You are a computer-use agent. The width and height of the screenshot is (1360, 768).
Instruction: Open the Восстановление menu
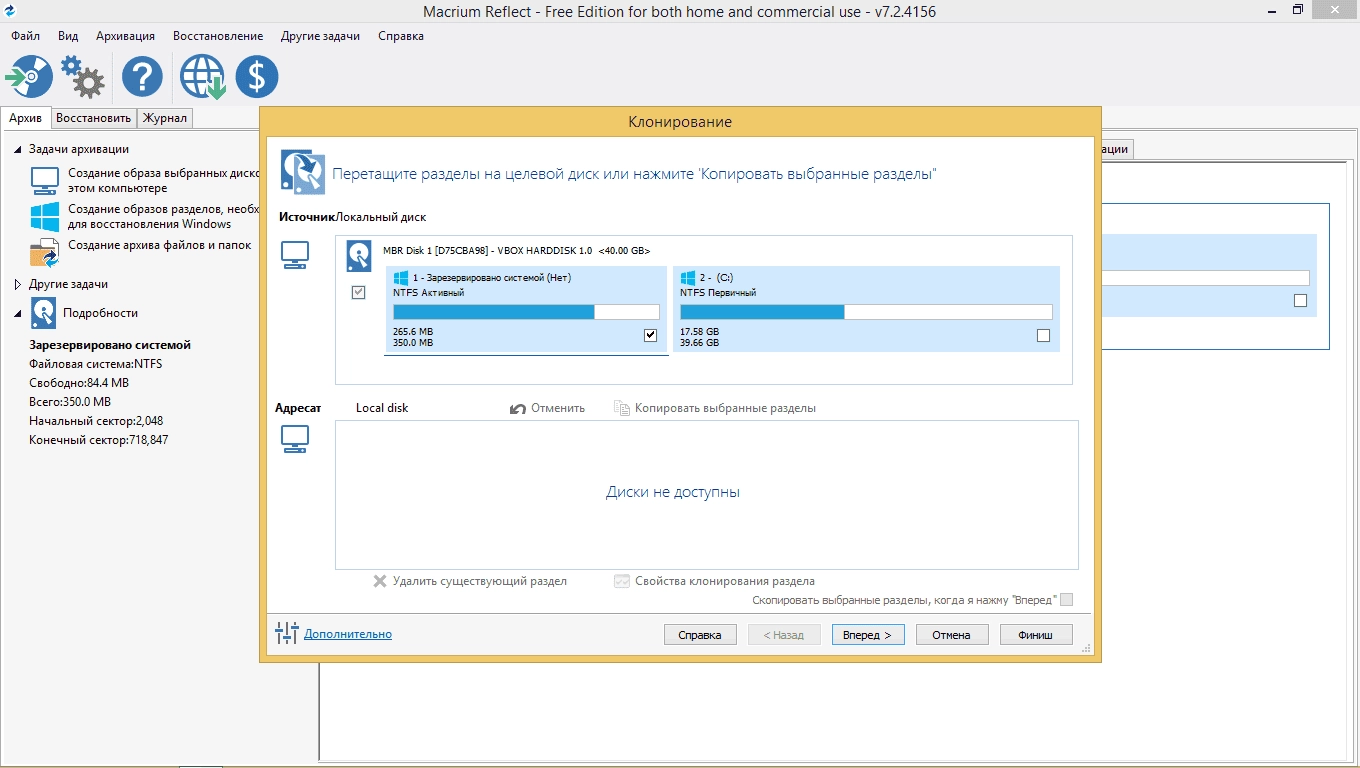[x=218, y=36]
